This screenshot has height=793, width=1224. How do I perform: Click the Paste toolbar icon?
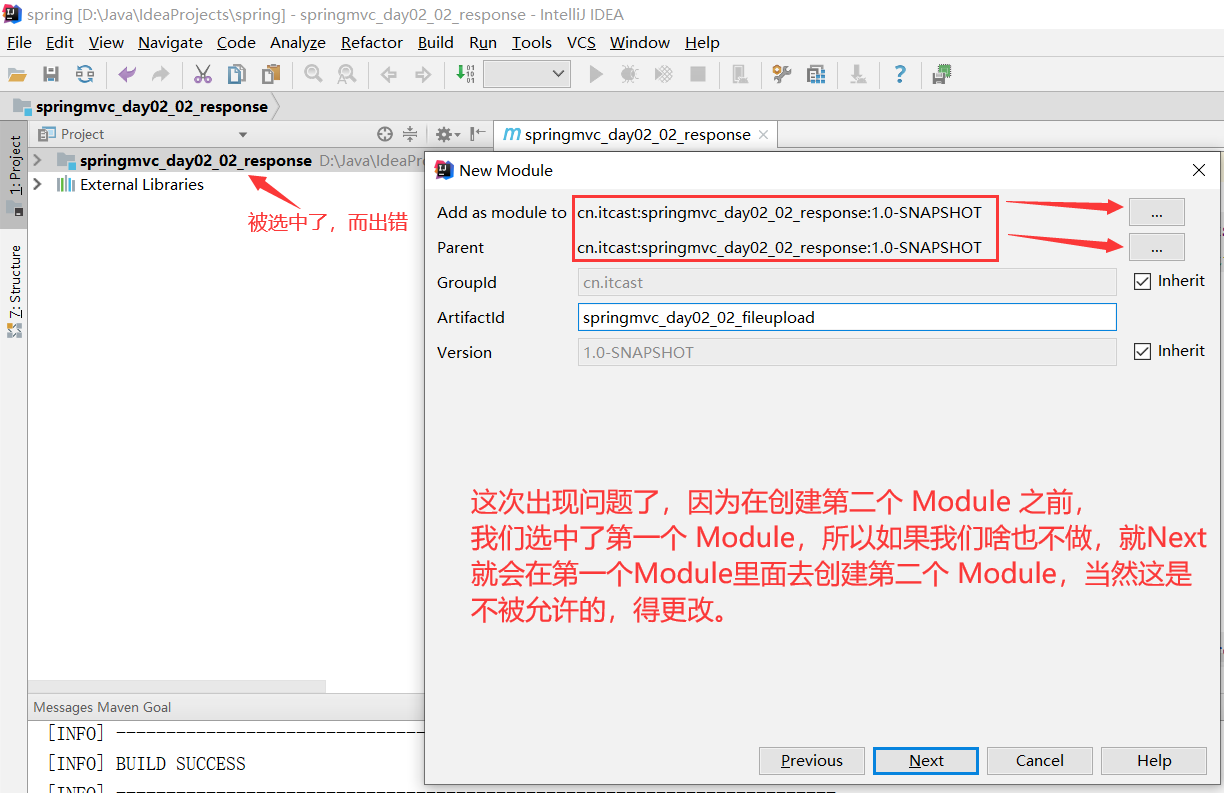pyautogui.click(x=271, y=74)
